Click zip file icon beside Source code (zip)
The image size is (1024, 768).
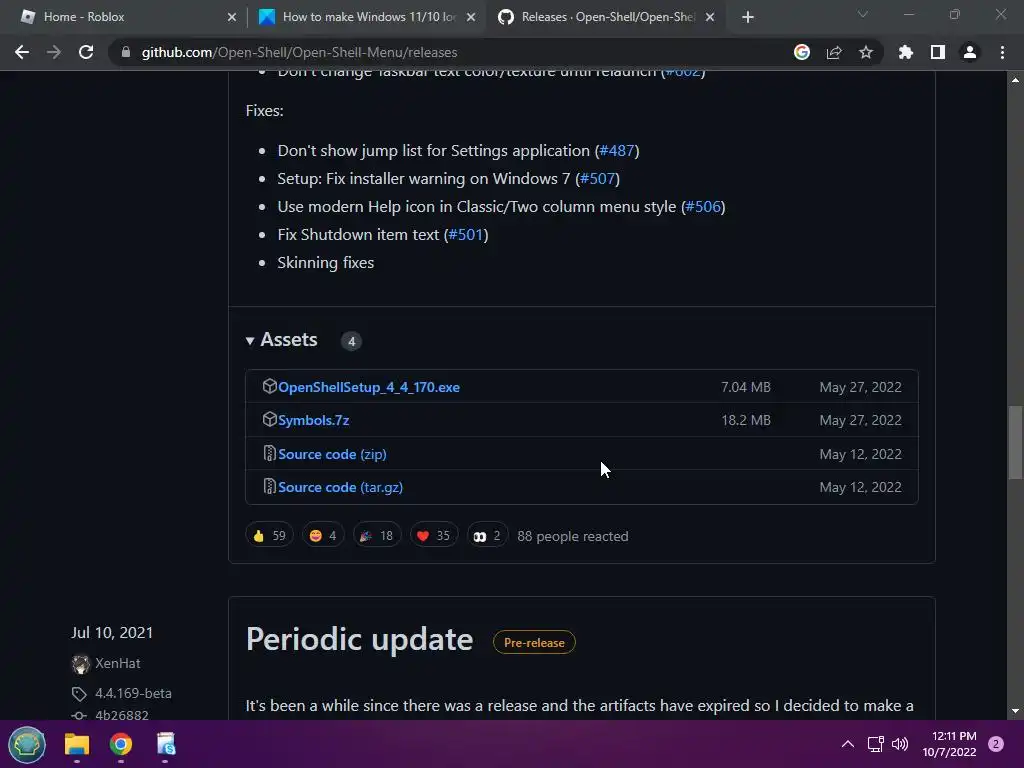pyautogui.click(x=269, y=453)
